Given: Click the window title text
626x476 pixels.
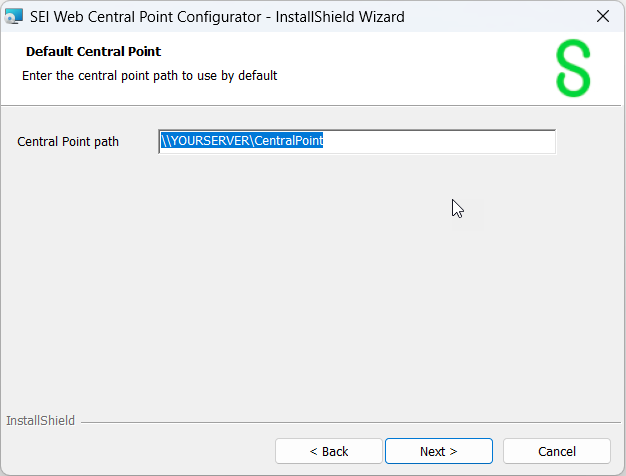Looking at the screenshot, I should pos(218,16).
